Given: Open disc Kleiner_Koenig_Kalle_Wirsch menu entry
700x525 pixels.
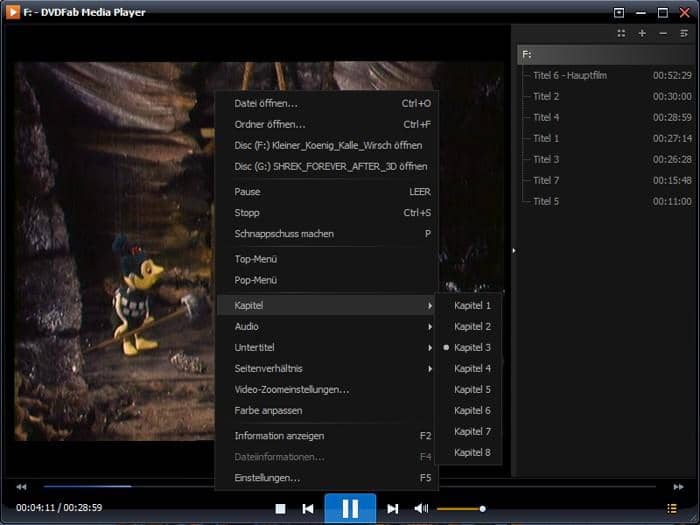Looking at the screenshot, I should (x=326, y=146).
